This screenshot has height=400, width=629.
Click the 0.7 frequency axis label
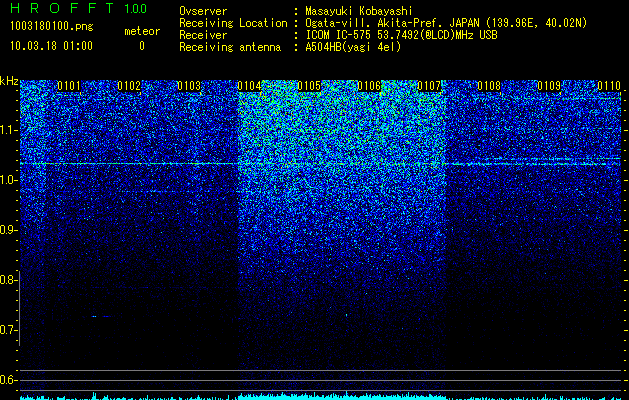point(8,330)
